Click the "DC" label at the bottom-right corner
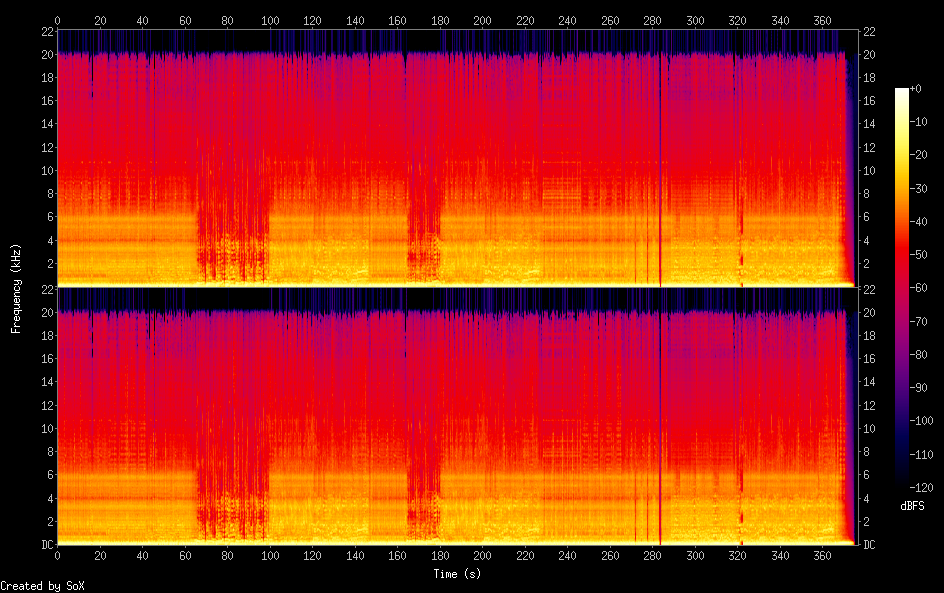 (x=869, y=544)
